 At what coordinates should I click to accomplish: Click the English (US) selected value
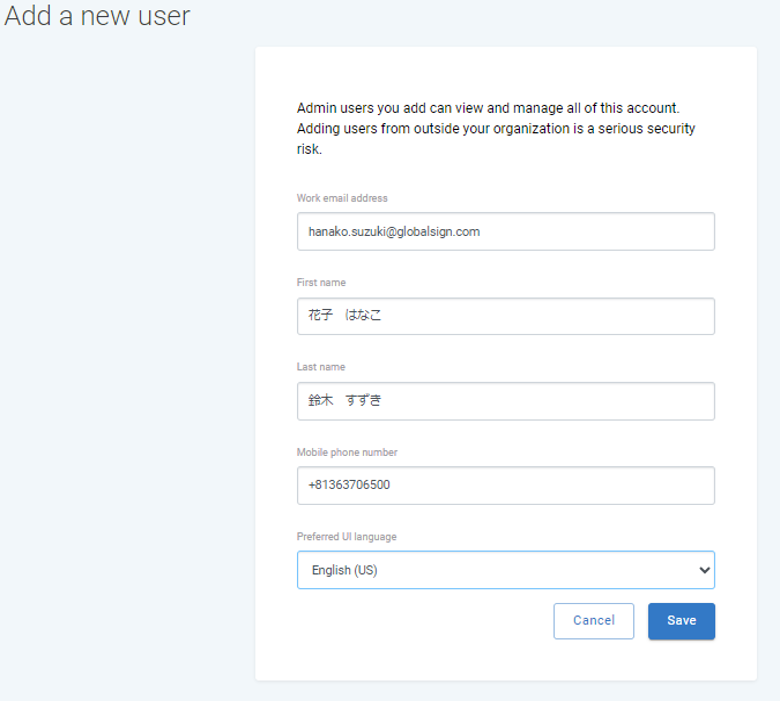345,570
